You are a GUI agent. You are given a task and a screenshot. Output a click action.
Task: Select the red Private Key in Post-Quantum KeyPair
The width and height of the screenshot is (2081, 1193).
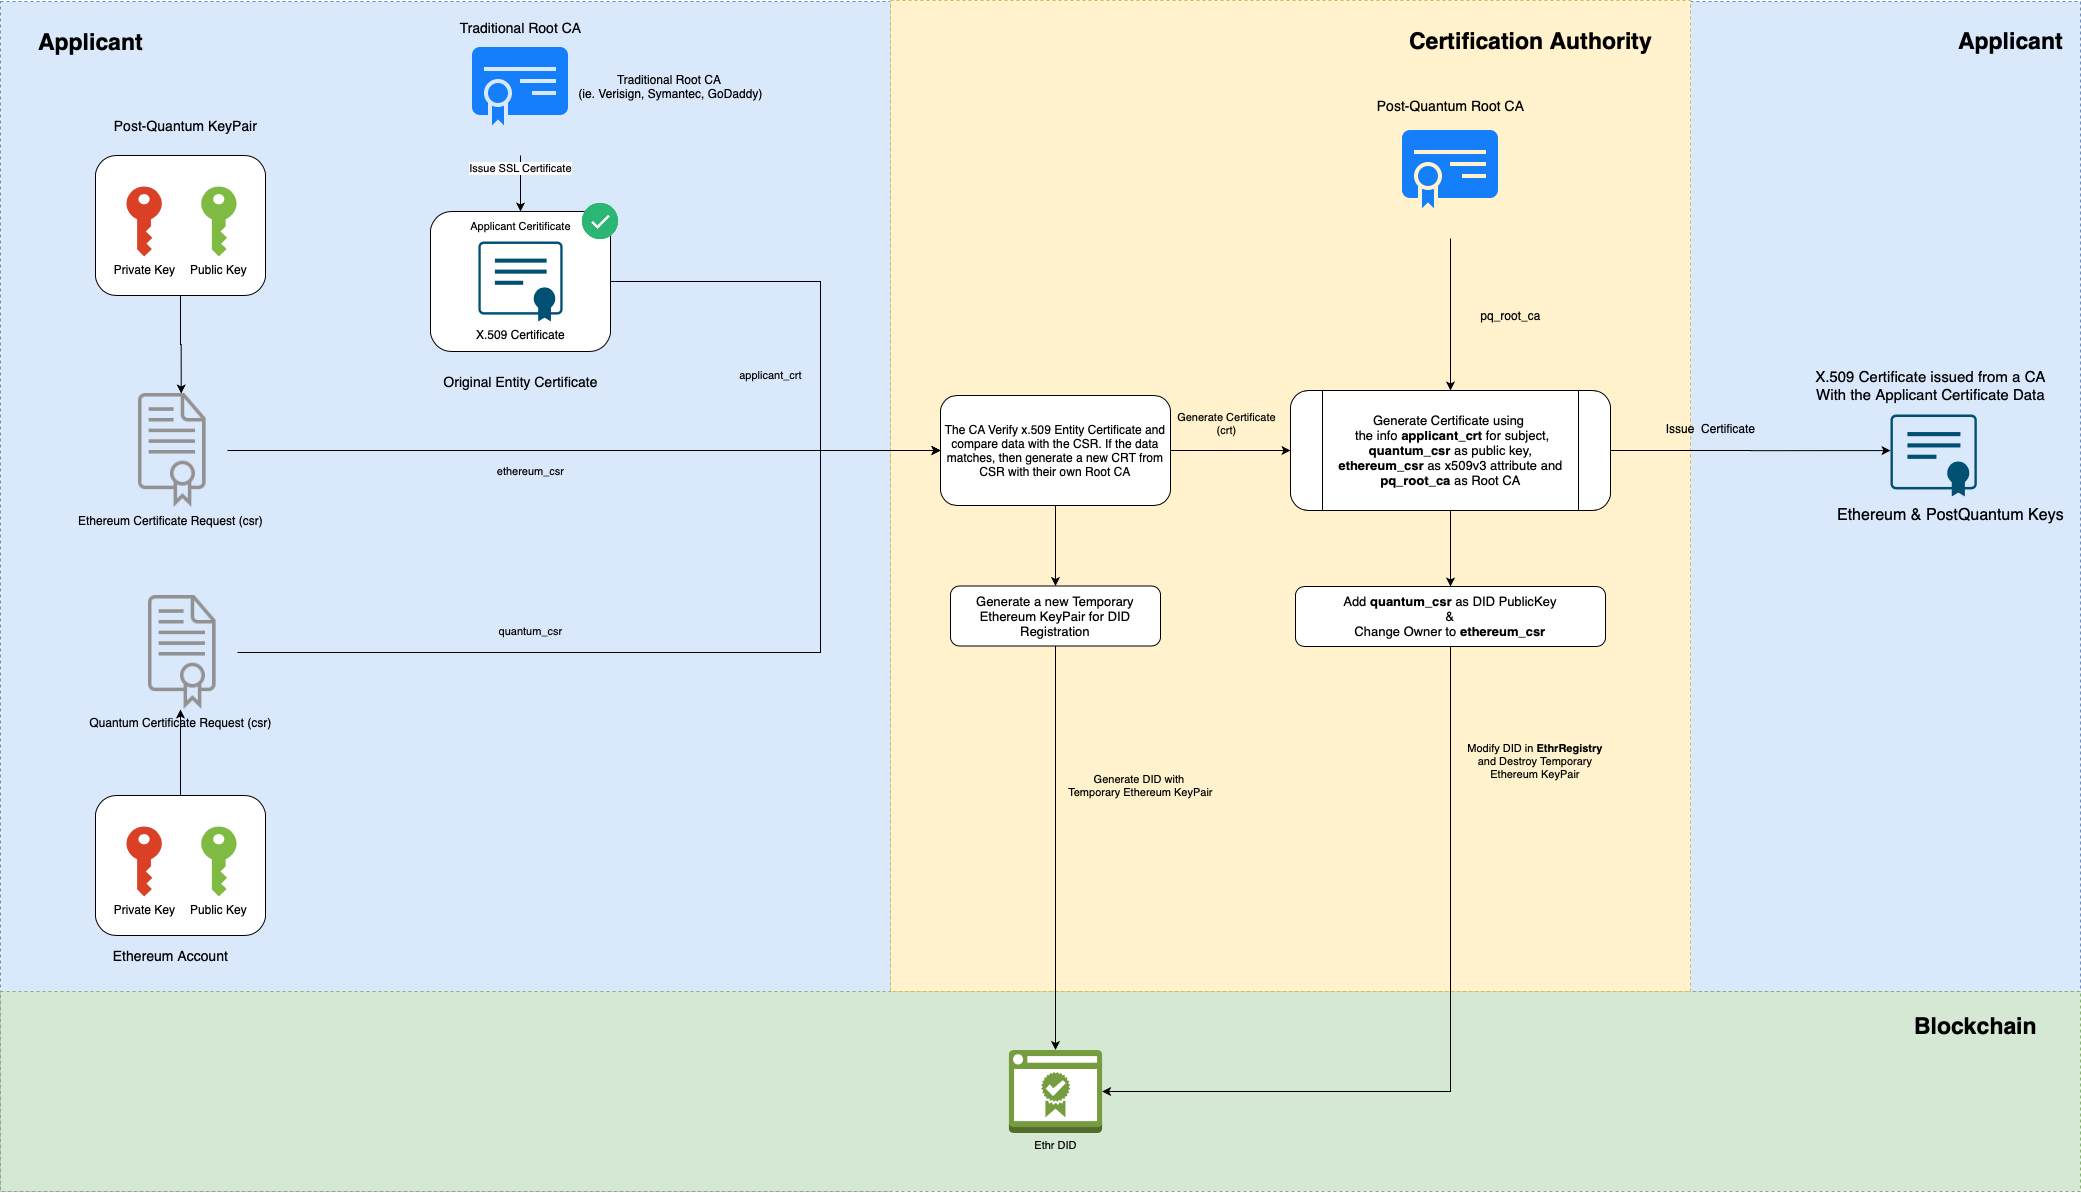point(144,220)
